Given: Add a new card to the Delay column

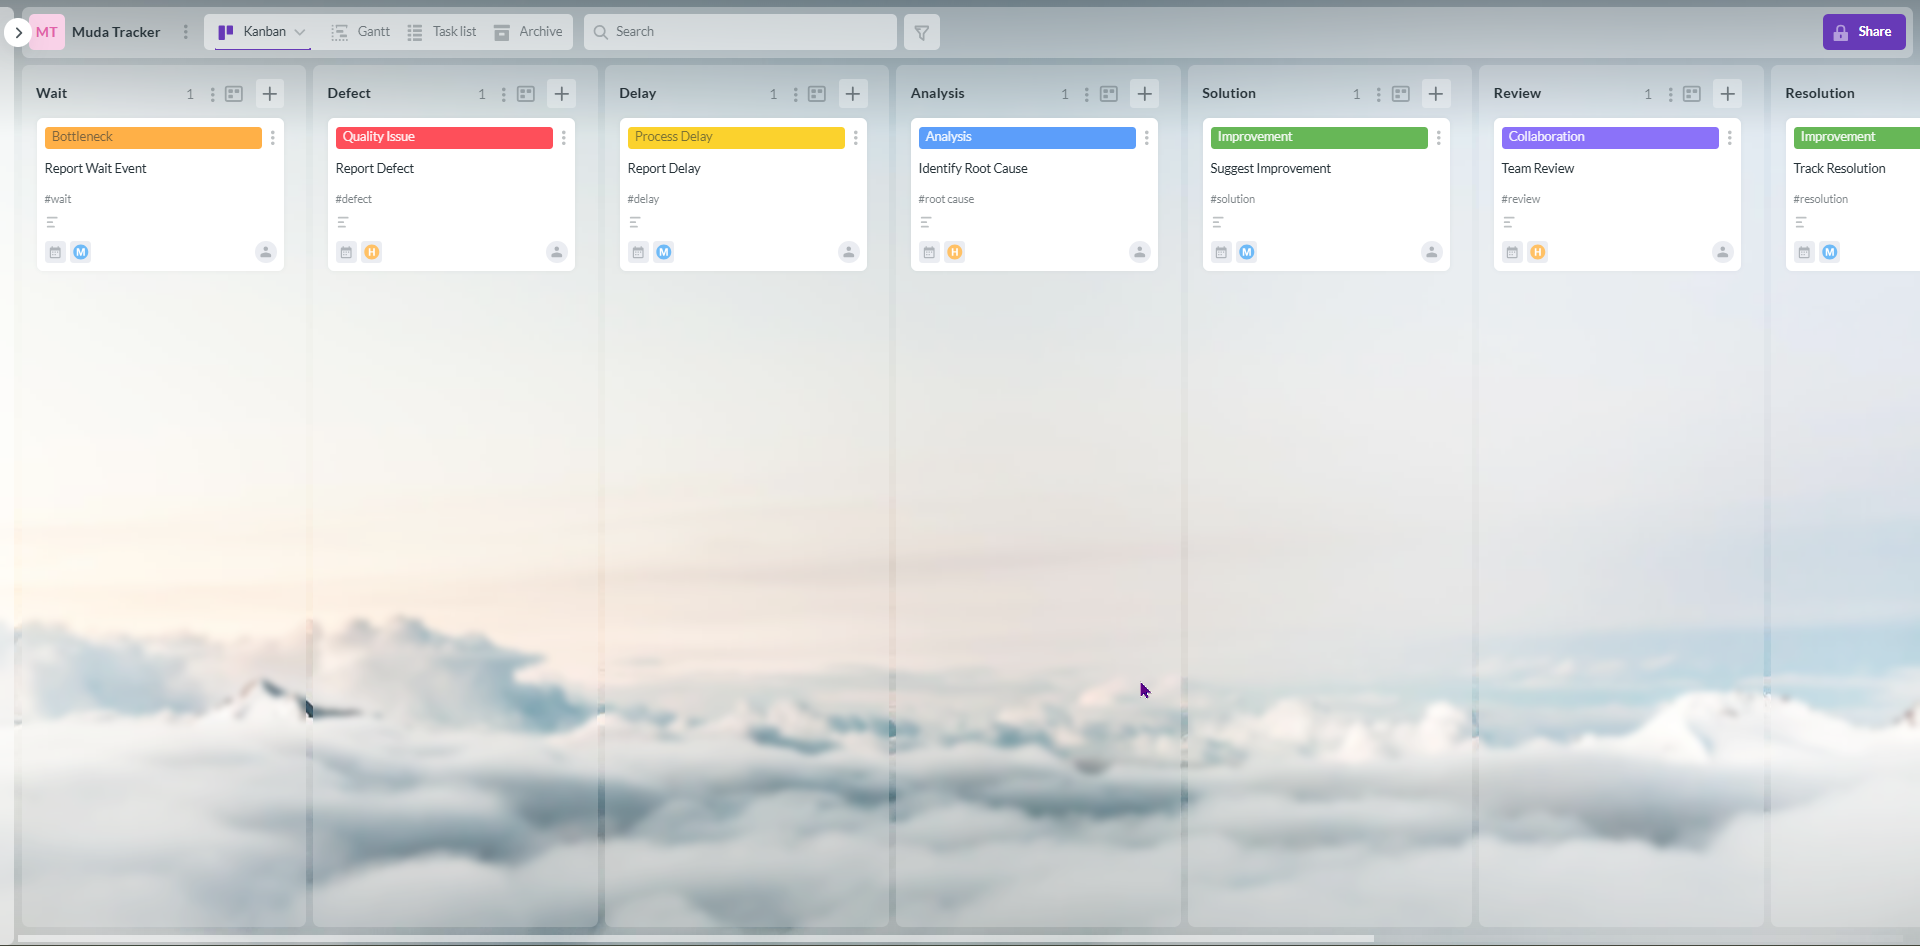Looking at the screenshot, I should (x=852, y=93).
